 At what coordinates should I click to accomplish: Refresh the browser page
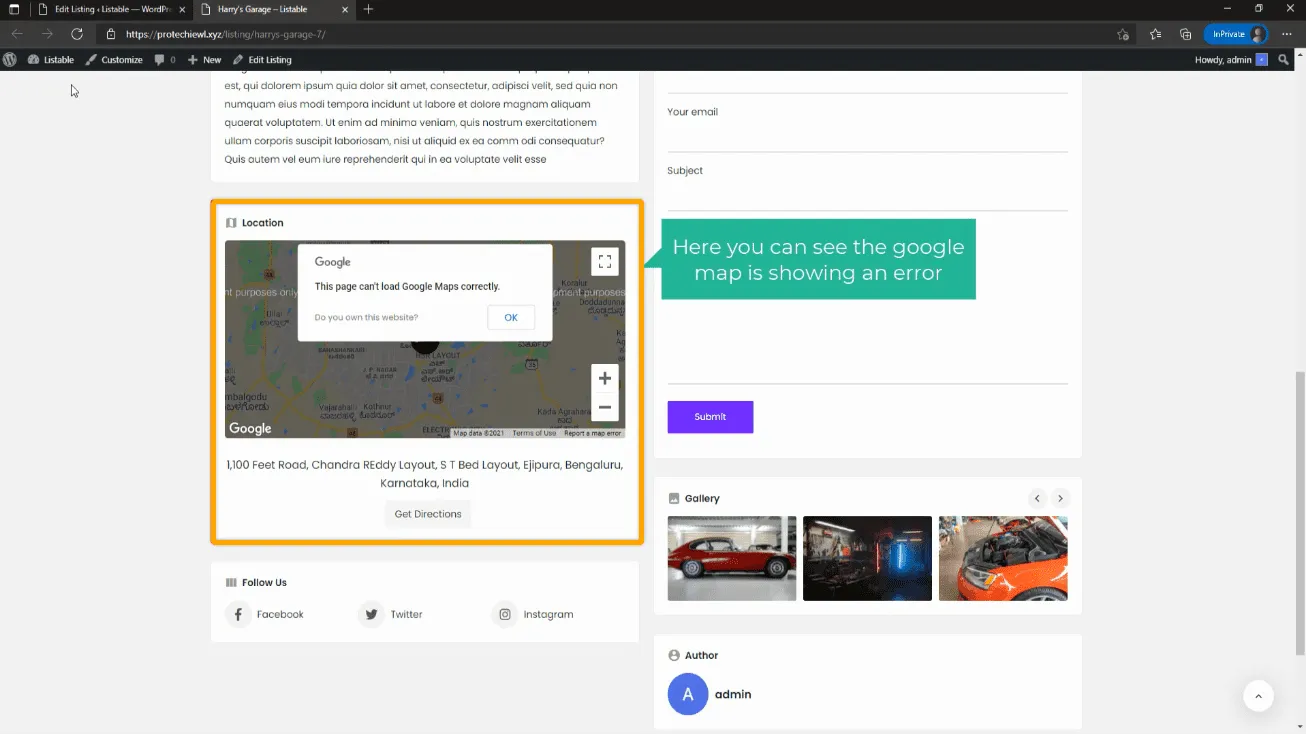[77, 34]
